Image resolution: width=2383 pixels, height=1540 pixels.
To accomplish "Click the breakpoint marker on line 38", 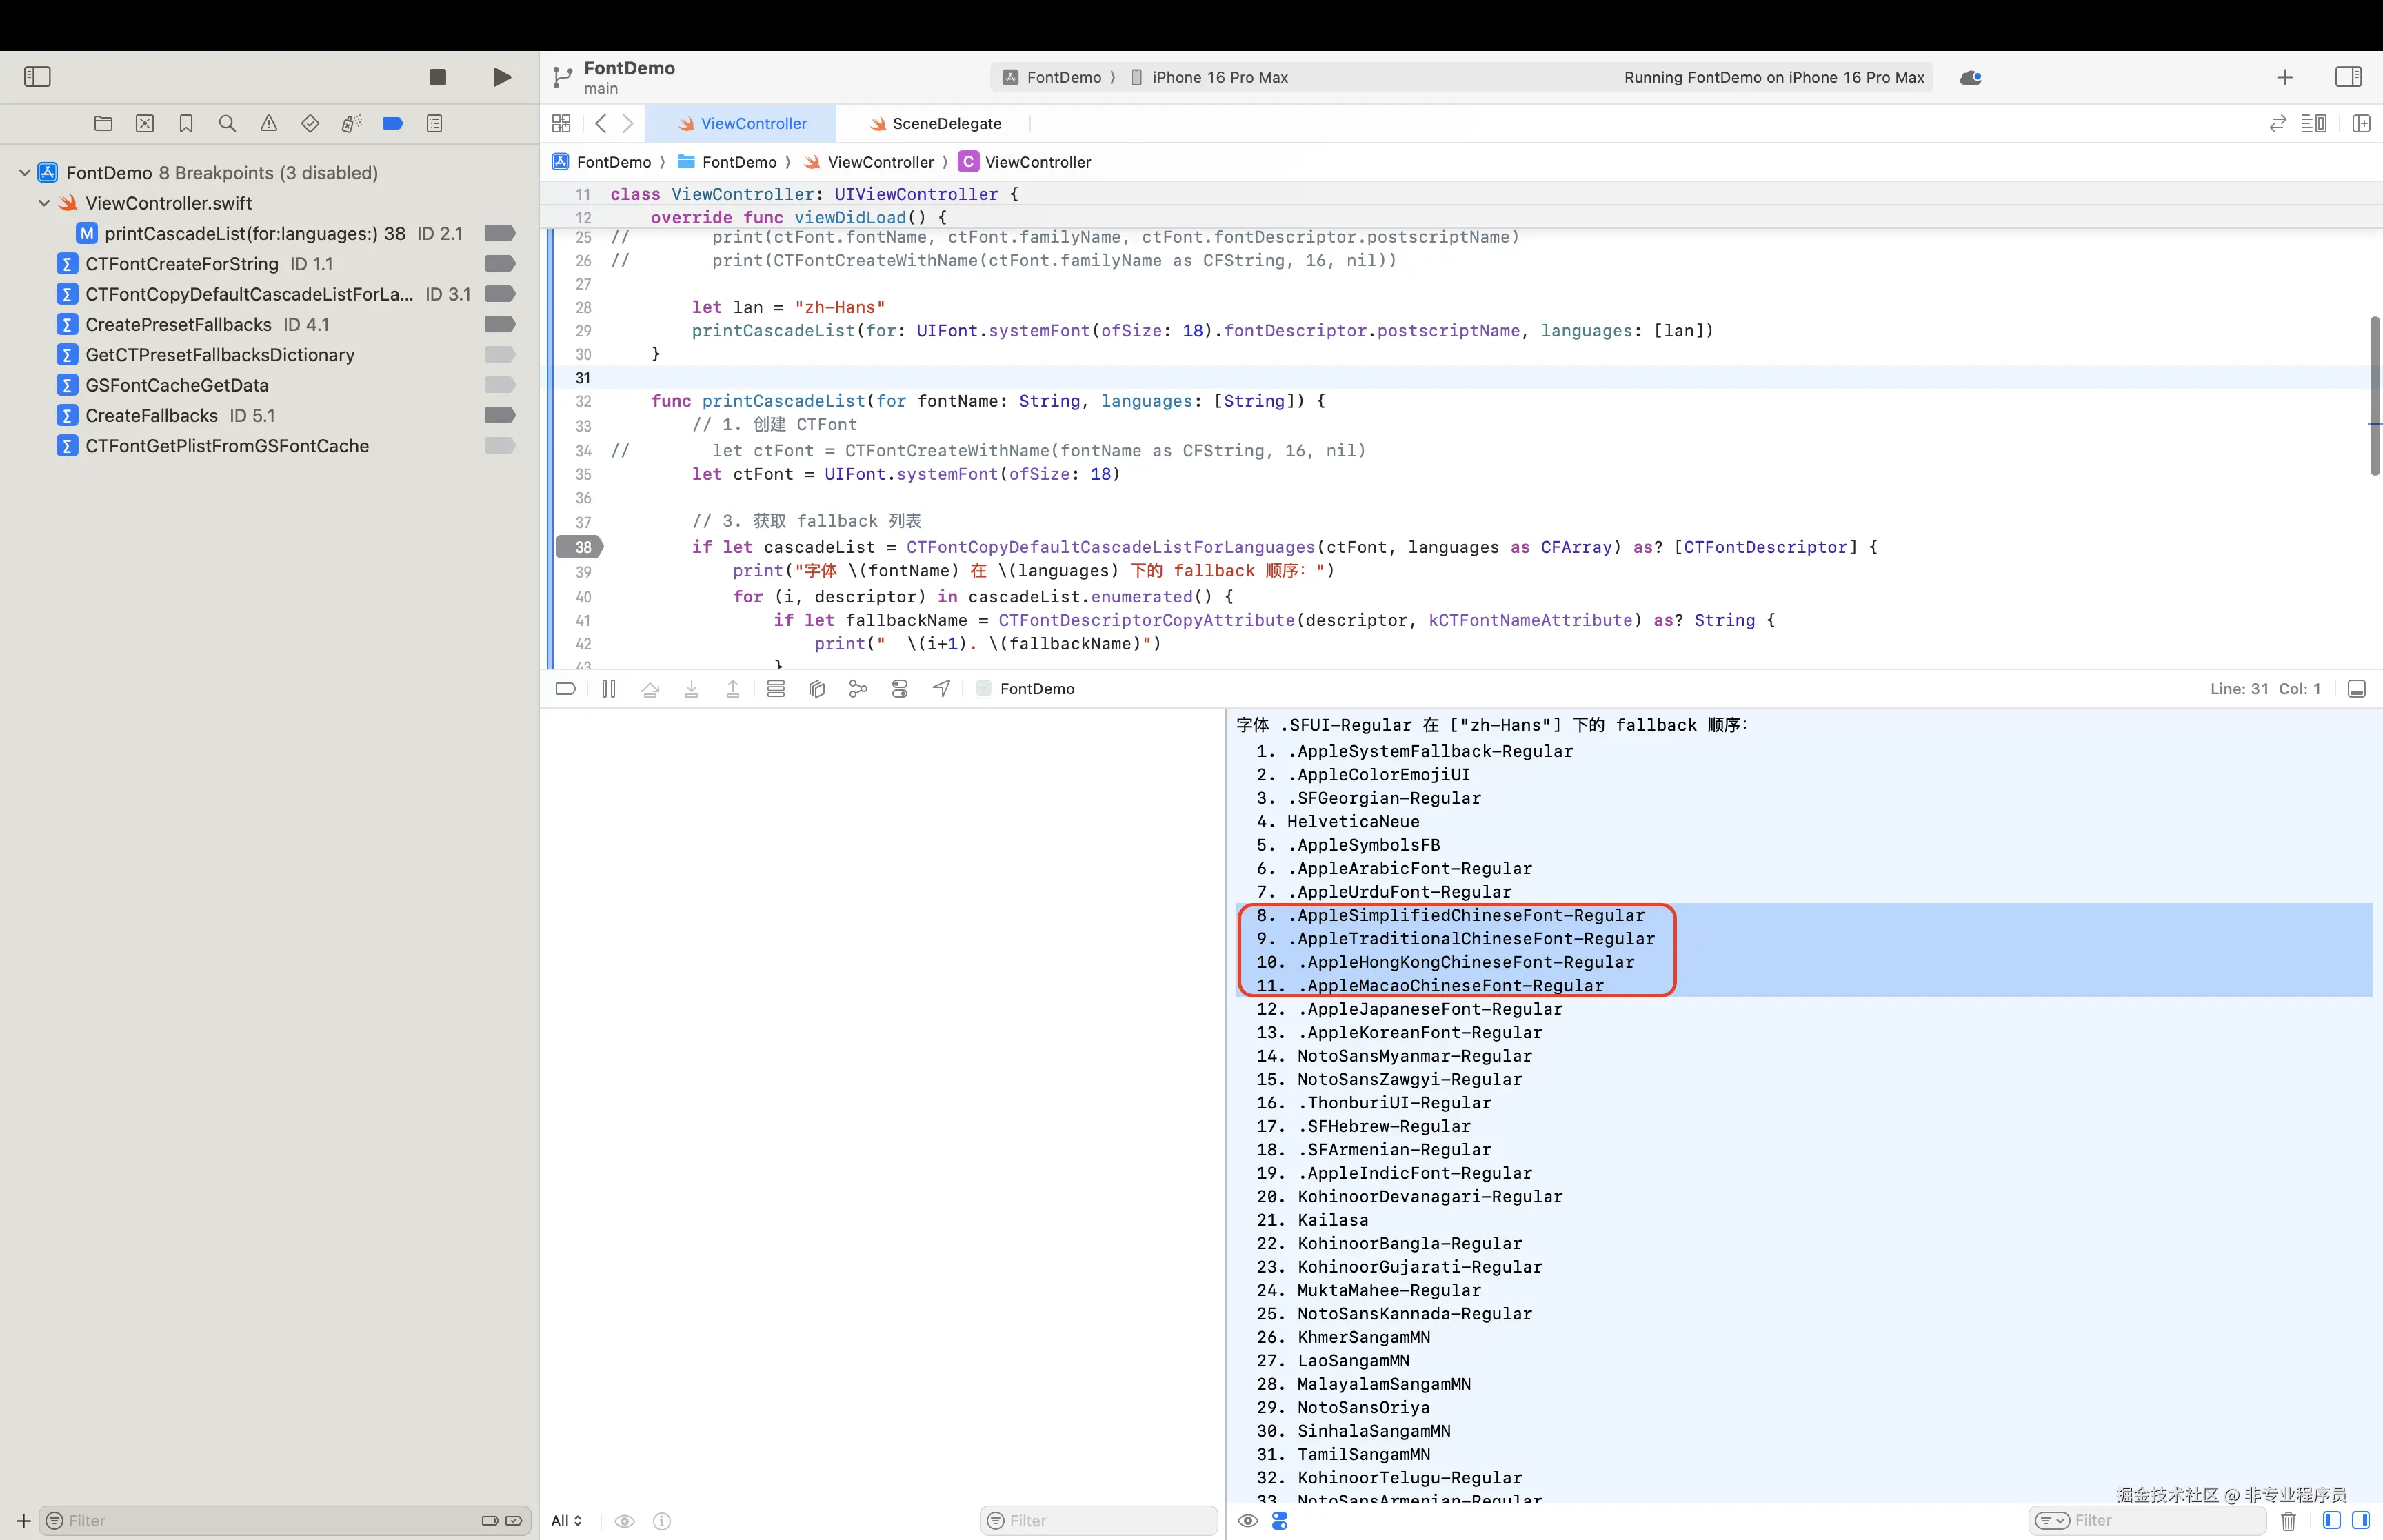I will 580,547.
